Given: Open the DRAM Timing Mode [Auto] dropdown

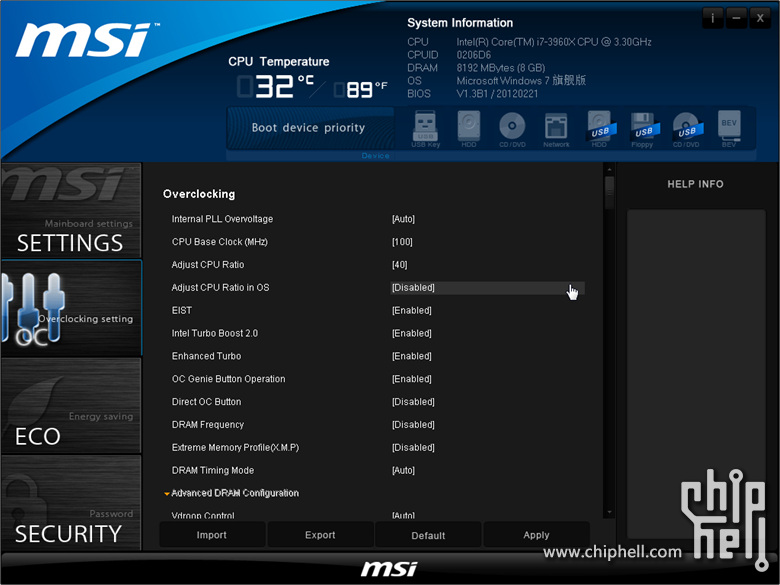Looking at the screenshot, I should 403,471.
